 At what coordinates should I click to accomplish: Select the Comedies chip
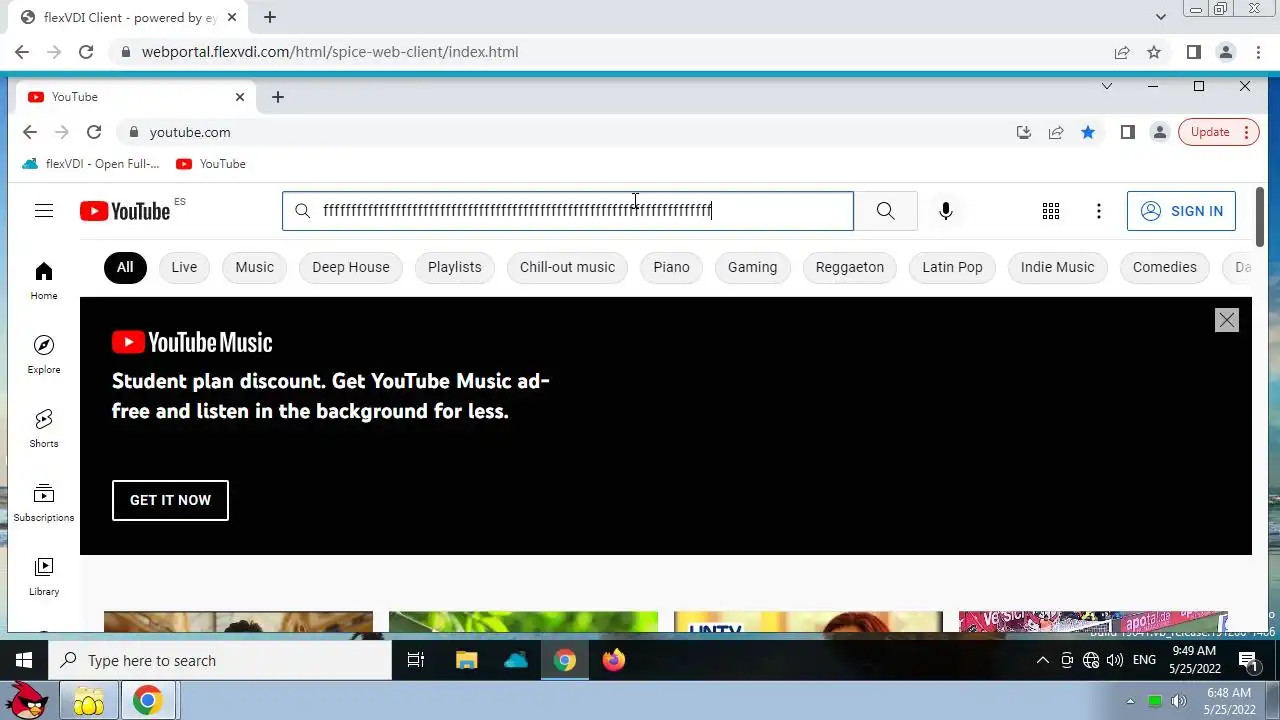tap(1164, 267)
